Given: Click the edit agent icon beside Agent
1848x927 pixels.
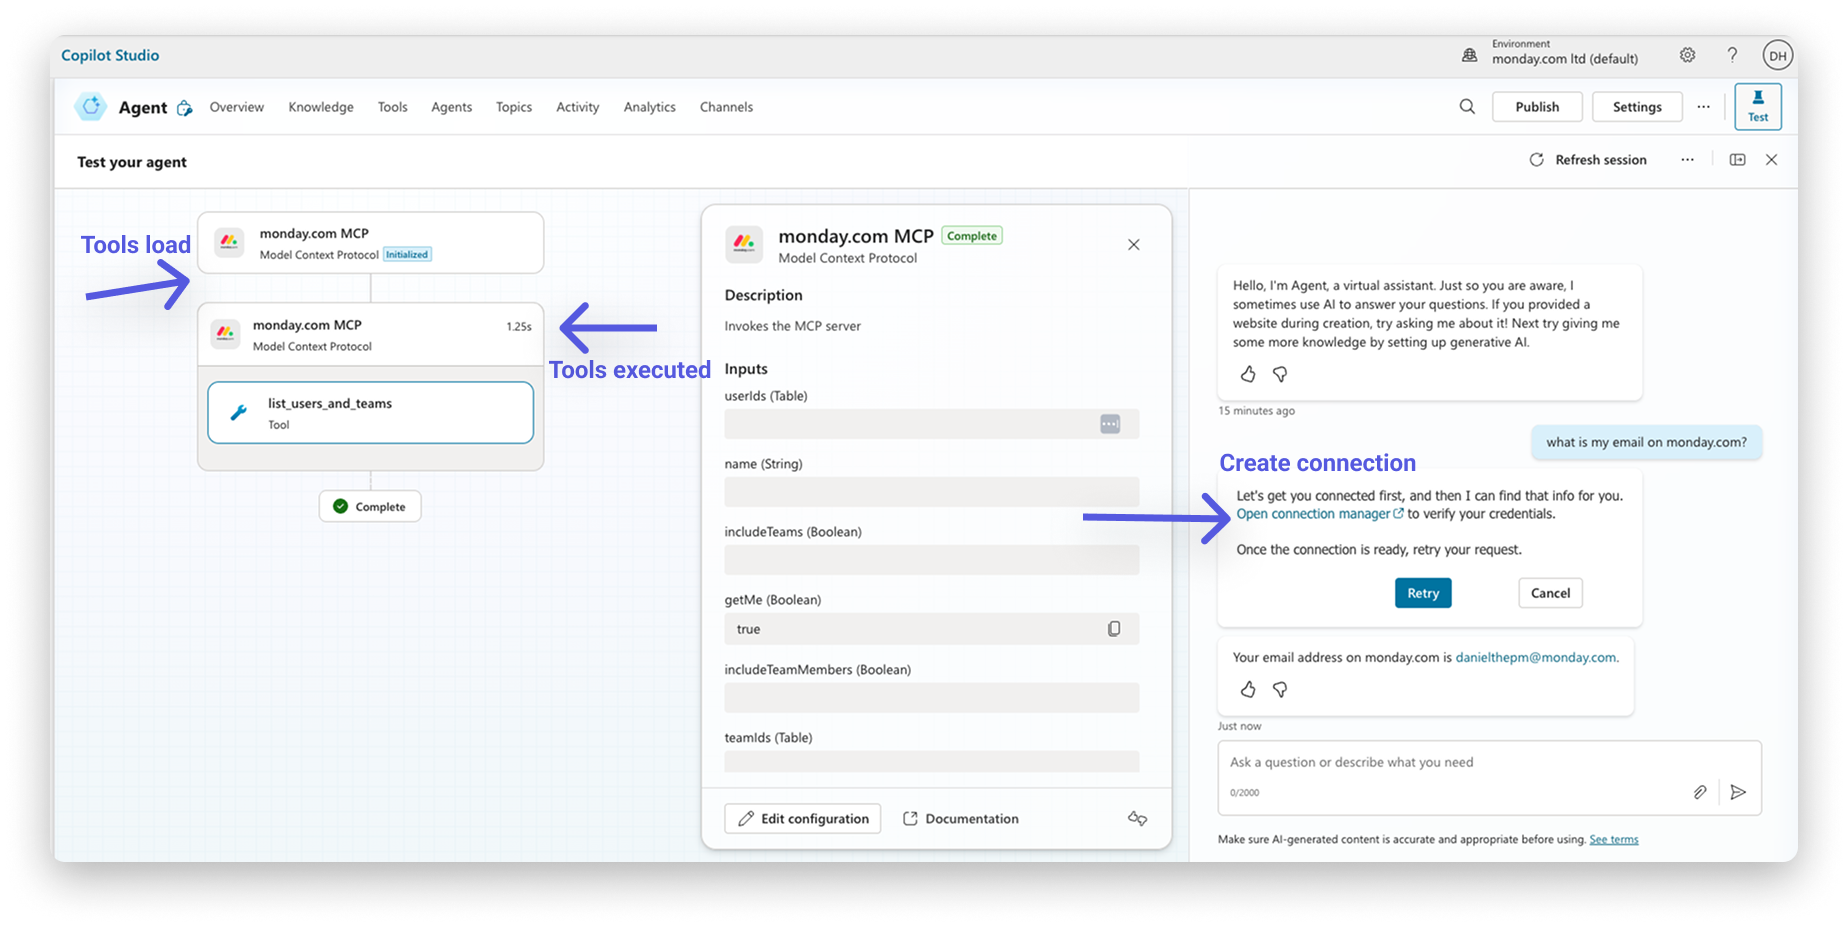Looking at the screenshot, I should (184, 108).
